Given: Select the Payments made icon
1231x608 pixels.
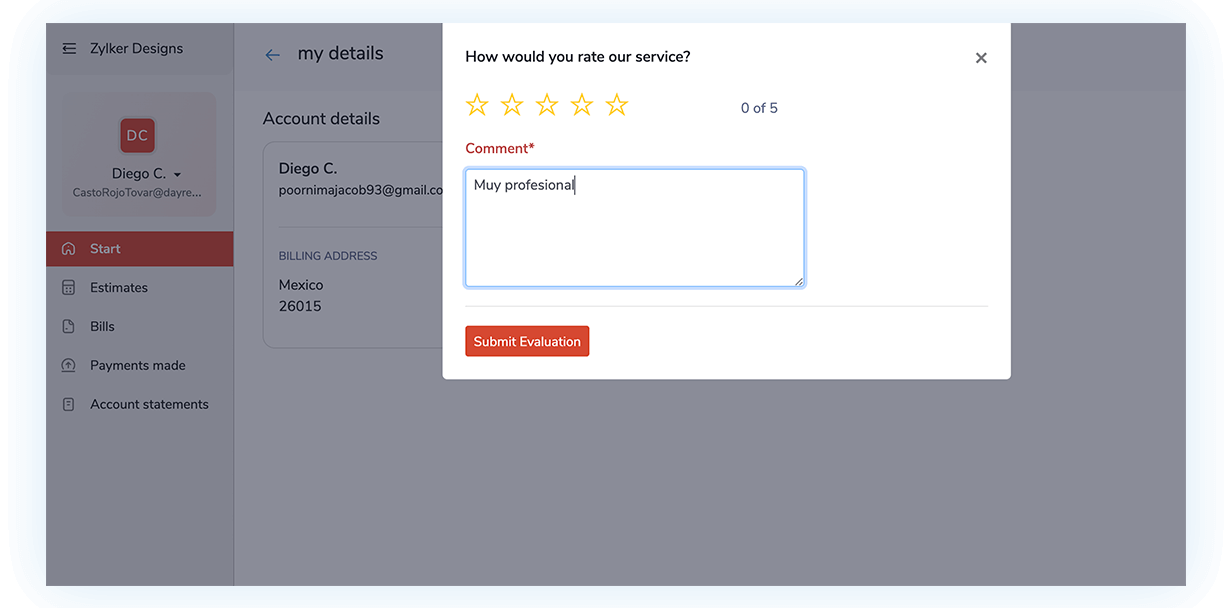Looking at the screenshot, I should pos(67,365).
